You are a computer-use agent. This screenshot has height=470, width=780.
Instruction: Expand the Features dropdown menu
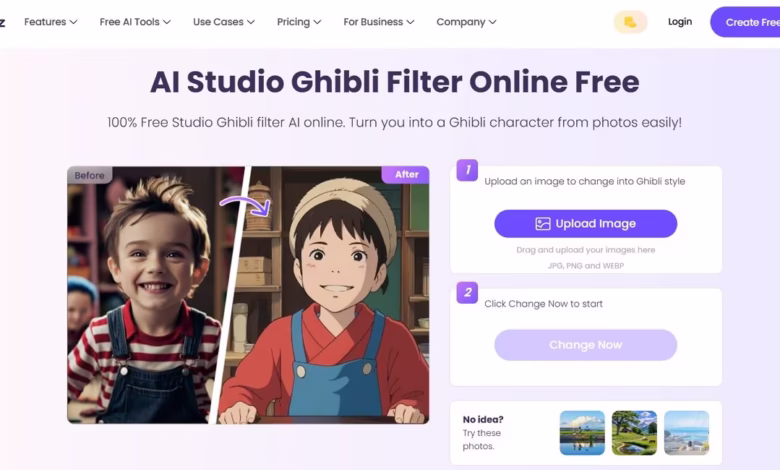coord(50,22)
